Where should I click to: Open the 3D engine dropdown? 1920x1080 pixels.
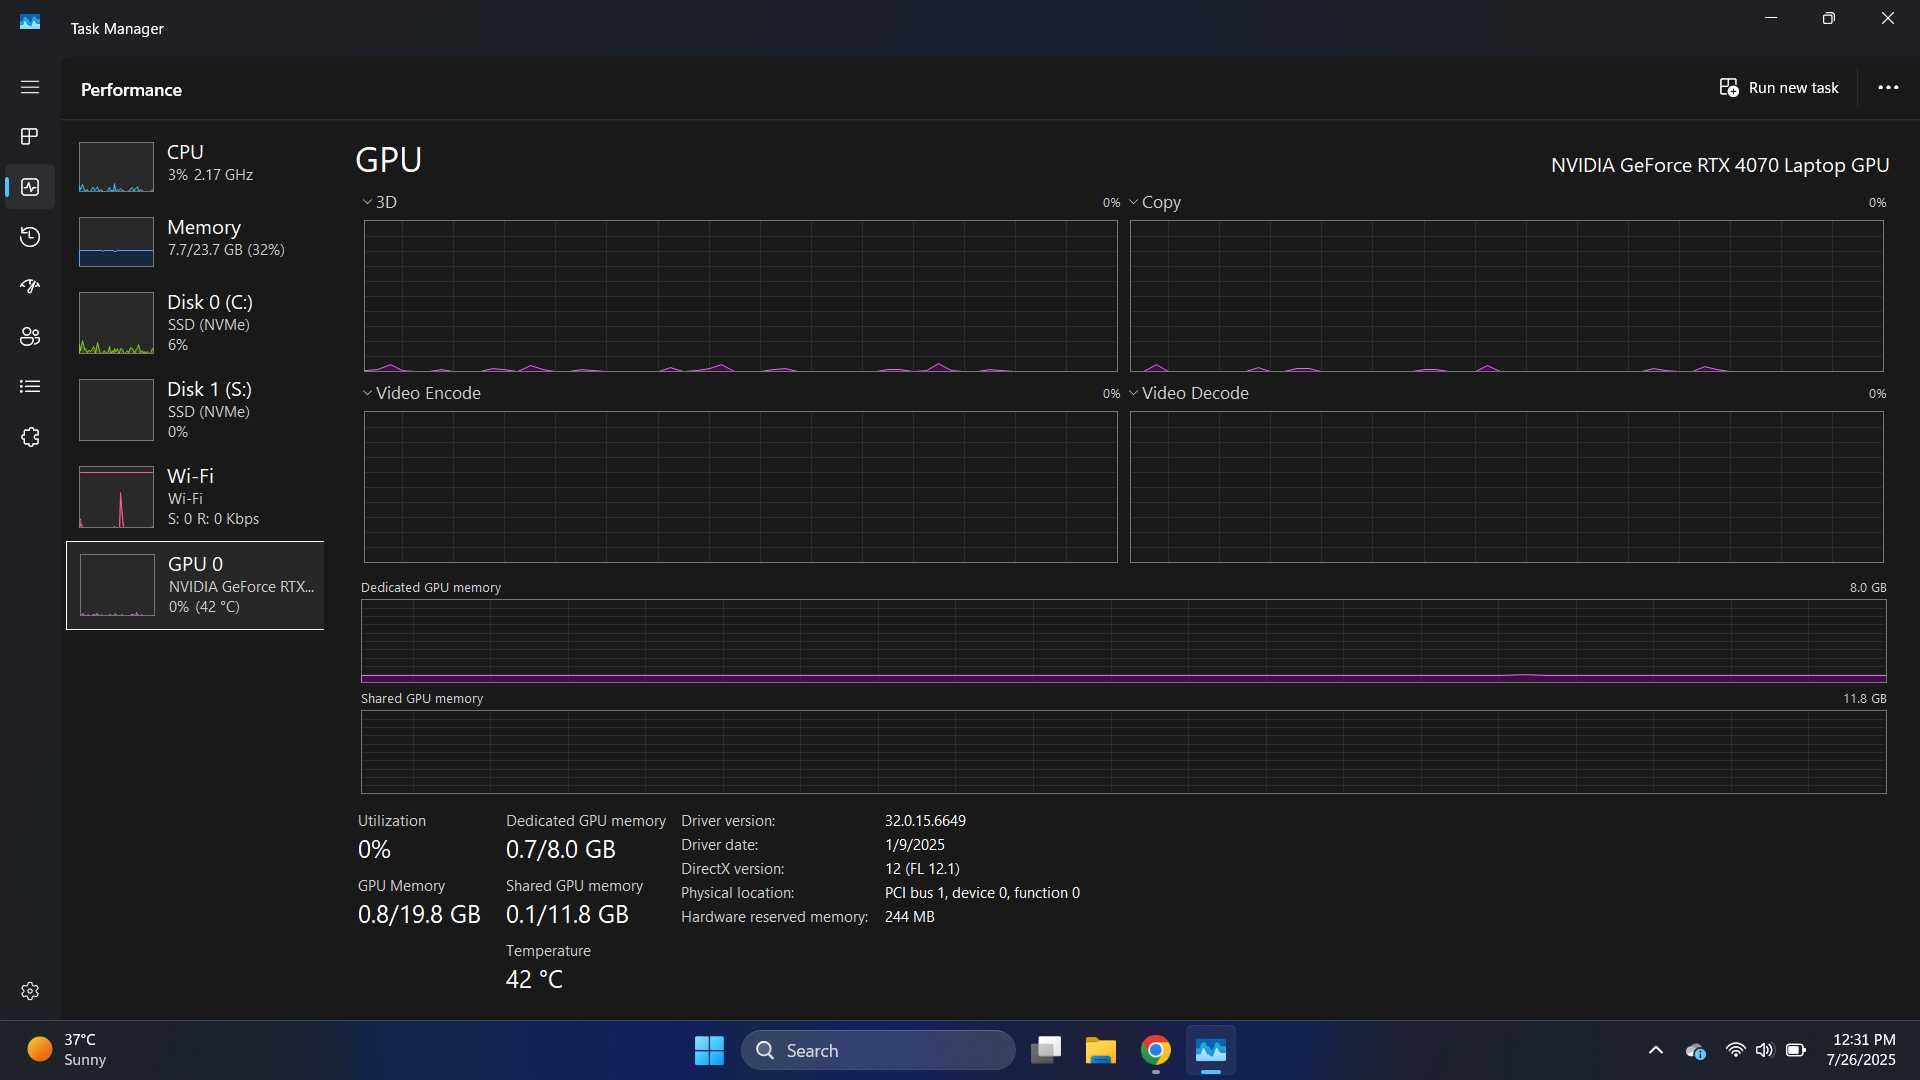tap(379, 202)
